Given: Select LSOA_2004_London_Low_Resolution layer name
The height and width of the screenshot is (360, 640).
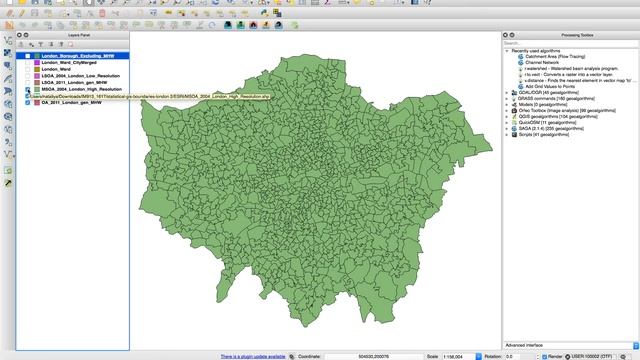Looking at the screenshot, I should click(80, 76).
